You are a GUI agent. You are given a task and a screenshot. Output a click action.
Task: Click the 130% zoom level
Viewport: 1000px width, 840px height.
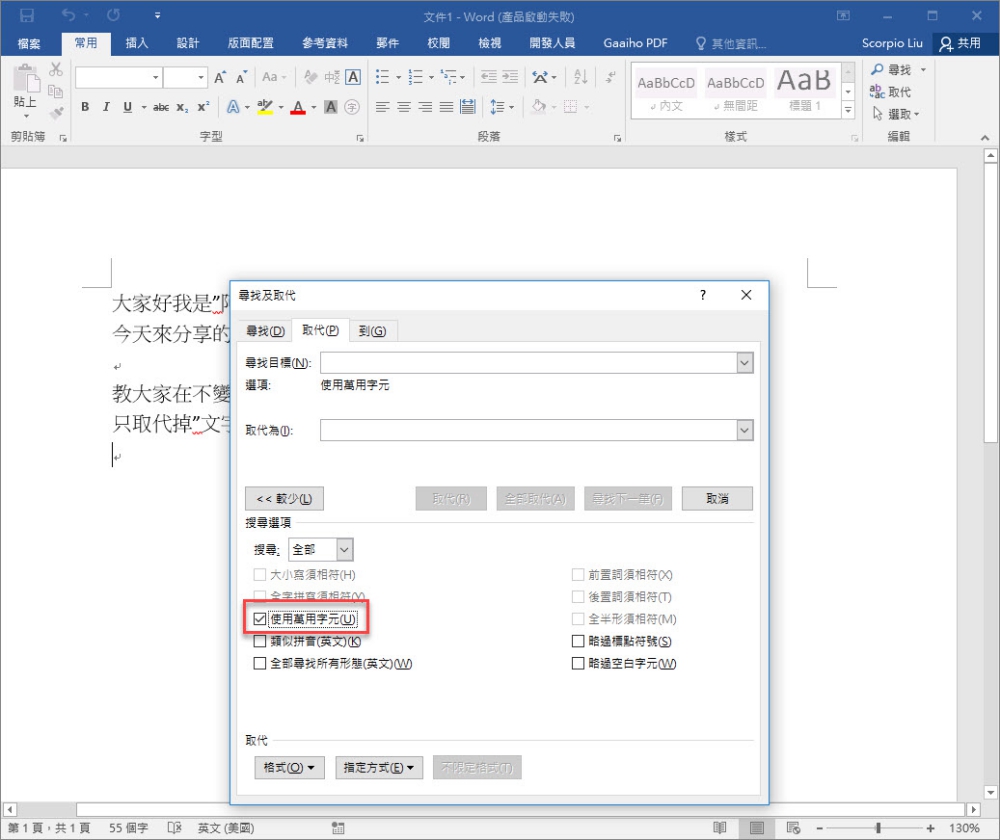(964, 828)
